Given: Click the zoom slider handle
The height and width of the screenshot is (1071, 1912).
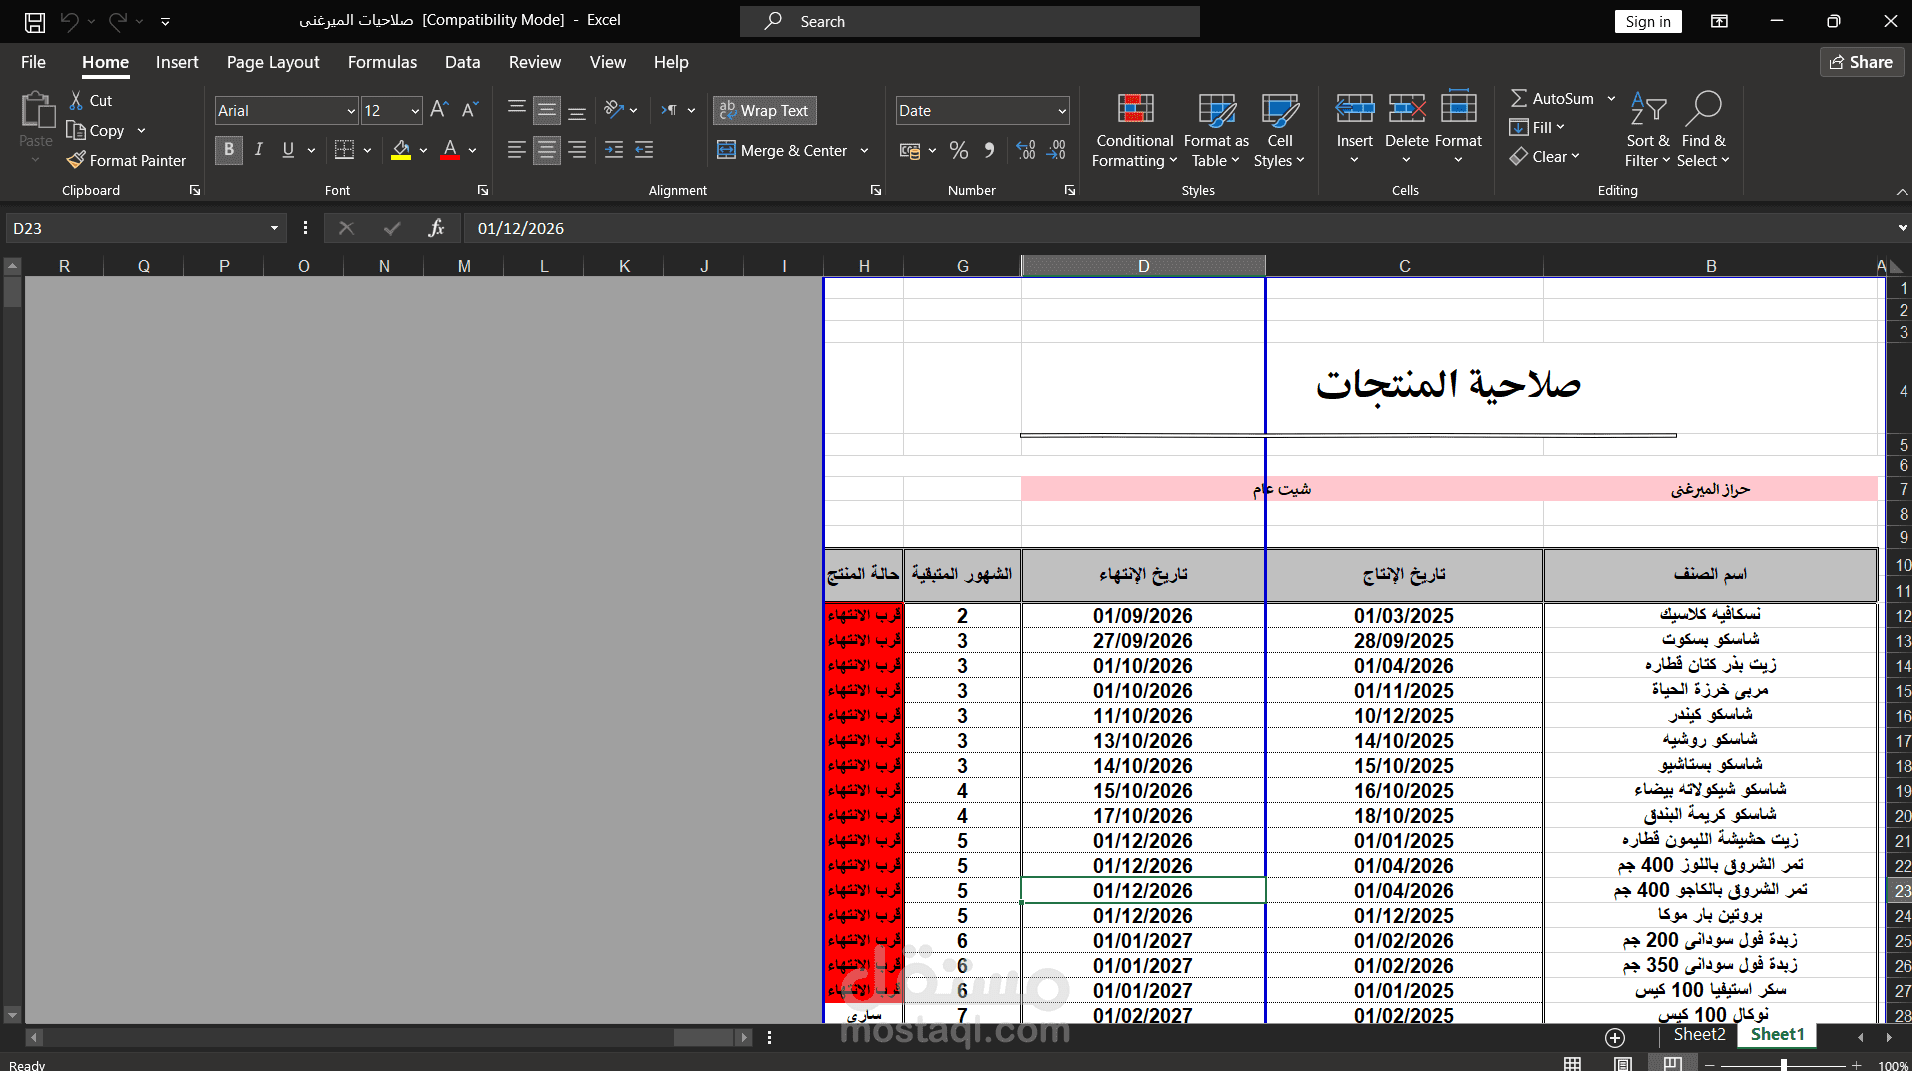Looking at the screenshot, I should (x=1783, y=1065).
